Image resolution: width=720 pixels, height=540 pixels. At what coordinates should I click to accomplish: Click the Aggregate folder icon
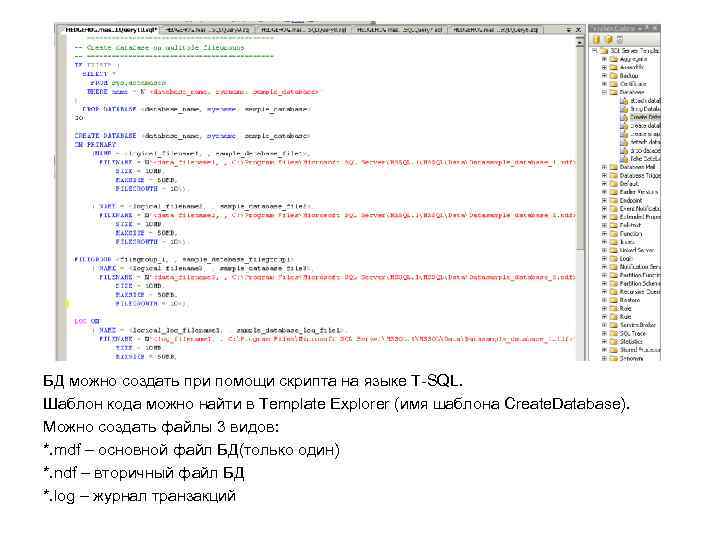(x=613, y=59)
